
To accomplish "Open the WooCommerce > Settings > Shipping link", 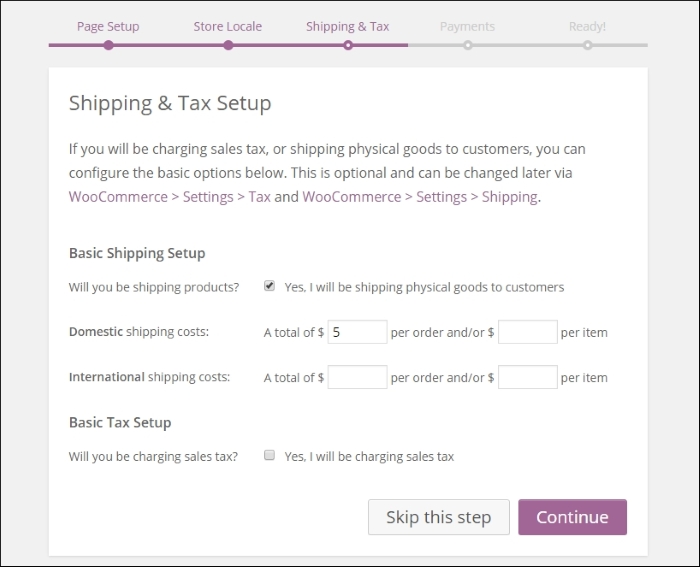I will 420,196.
